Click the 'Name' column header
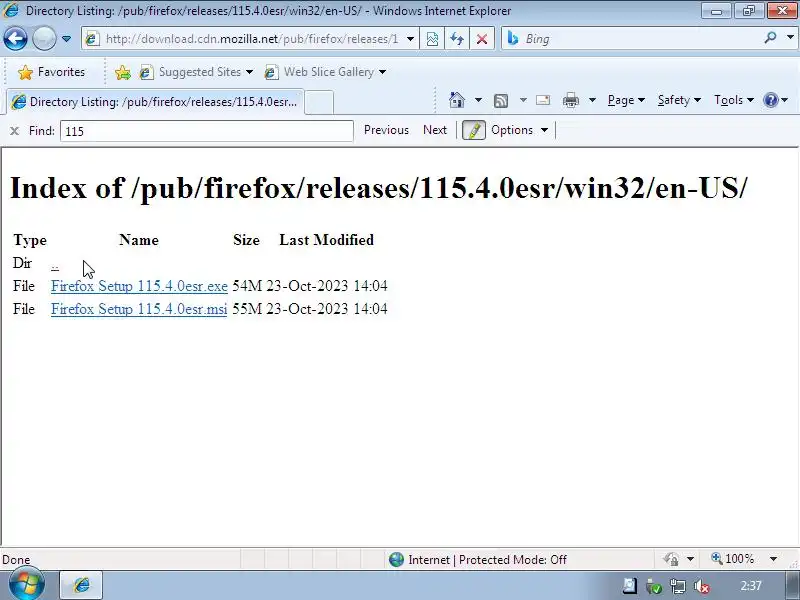The width and height of the screenshot is (800, 600). [x=139, y=240]
